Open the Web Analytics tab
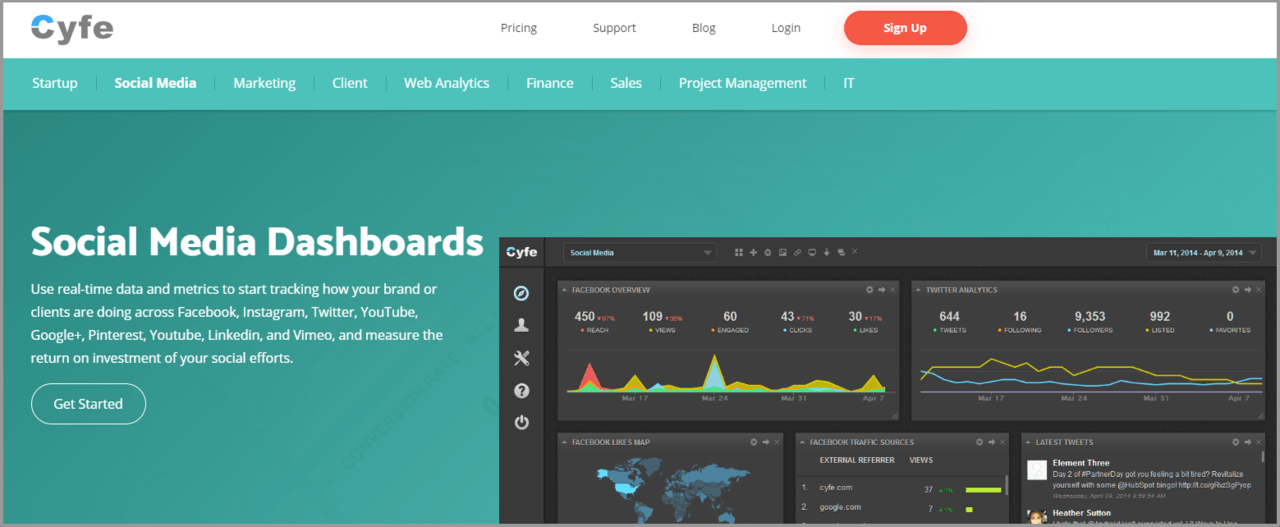This screenshot has height=527, width=1280. 446,83
